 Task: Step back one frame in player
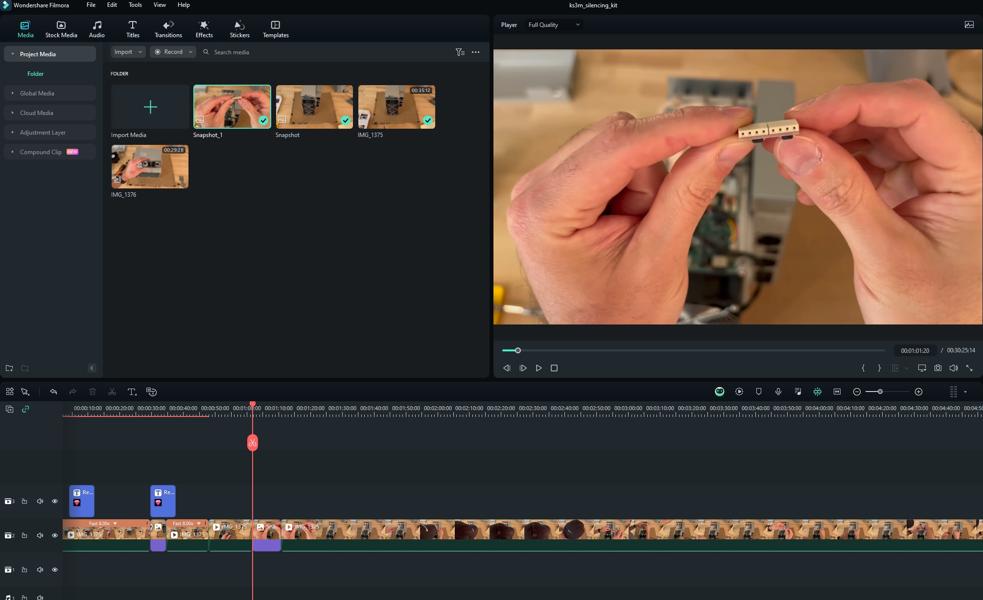[x=507, y=368]
